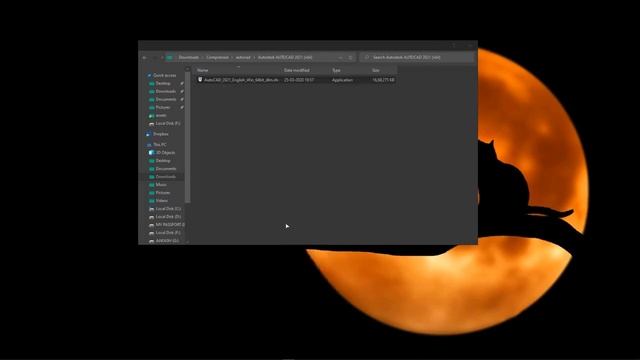Focus the Search Autodesk AUTOCAD 2021 field
640x360 pixels.
417,58
